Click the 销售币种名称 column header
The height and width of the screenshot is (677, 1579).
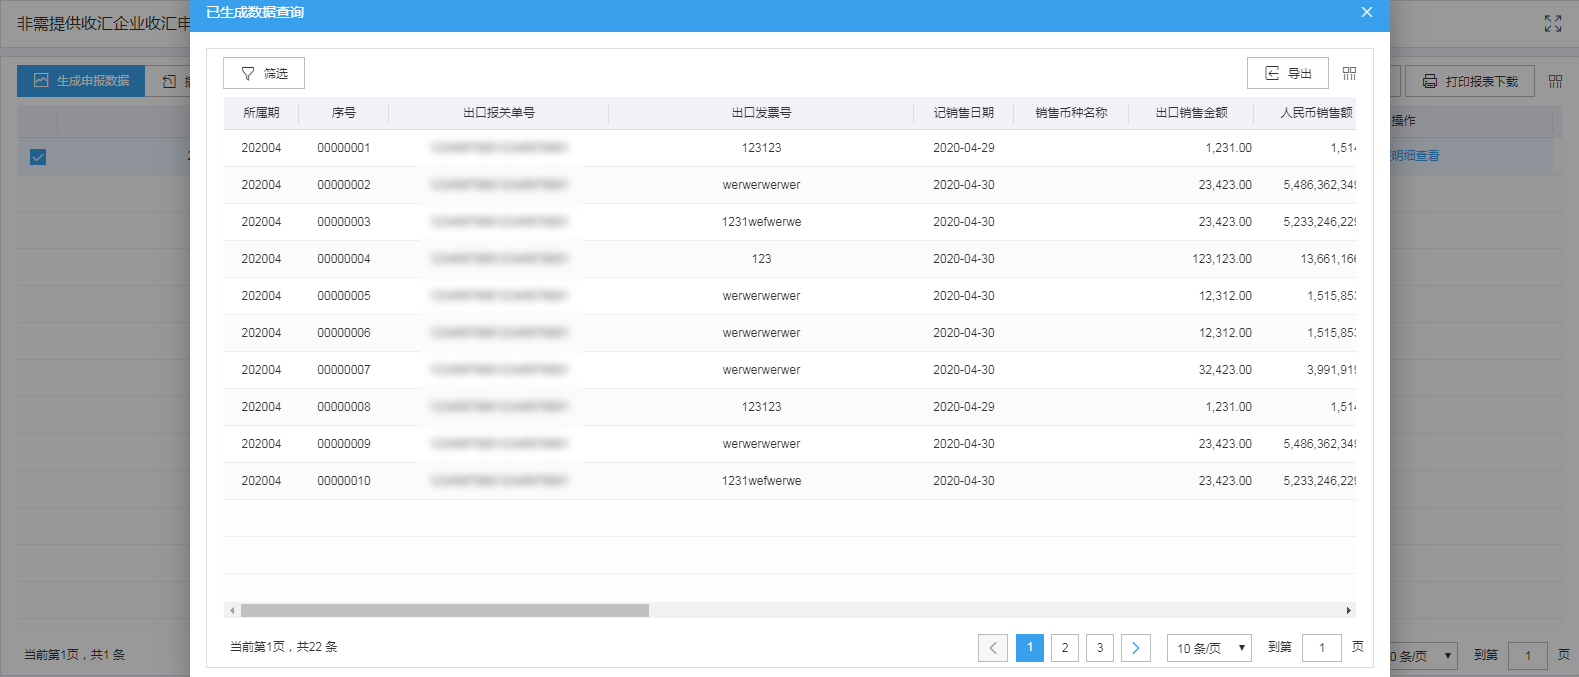point(1071,113)
